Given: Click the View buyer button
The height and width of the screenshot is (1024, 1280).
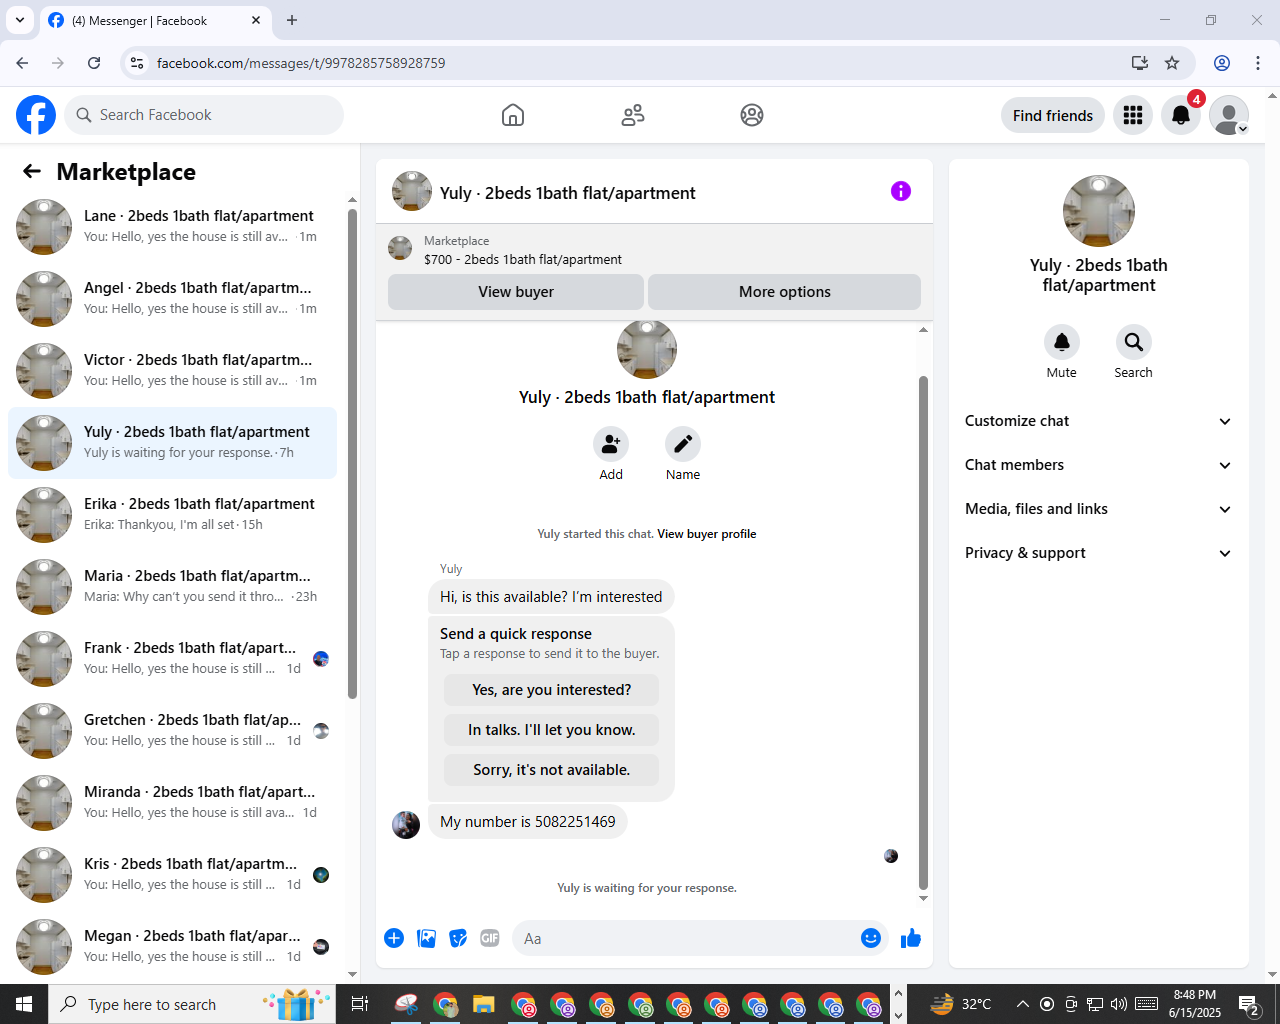Looking at the screenshot, I should point(516,292).
